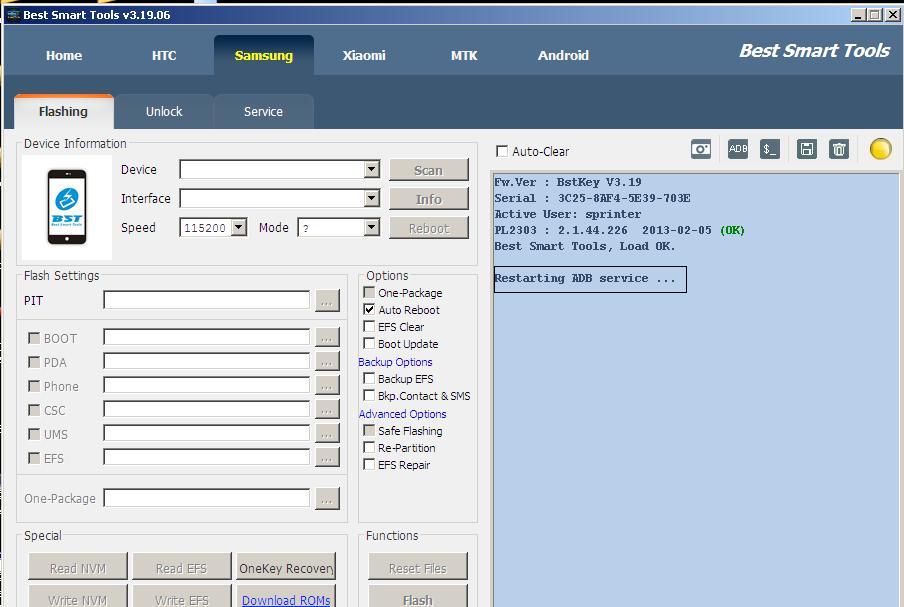Screen dimensions: 904x607
Task: Click the yellow status indicator circle
Action: 880,149
